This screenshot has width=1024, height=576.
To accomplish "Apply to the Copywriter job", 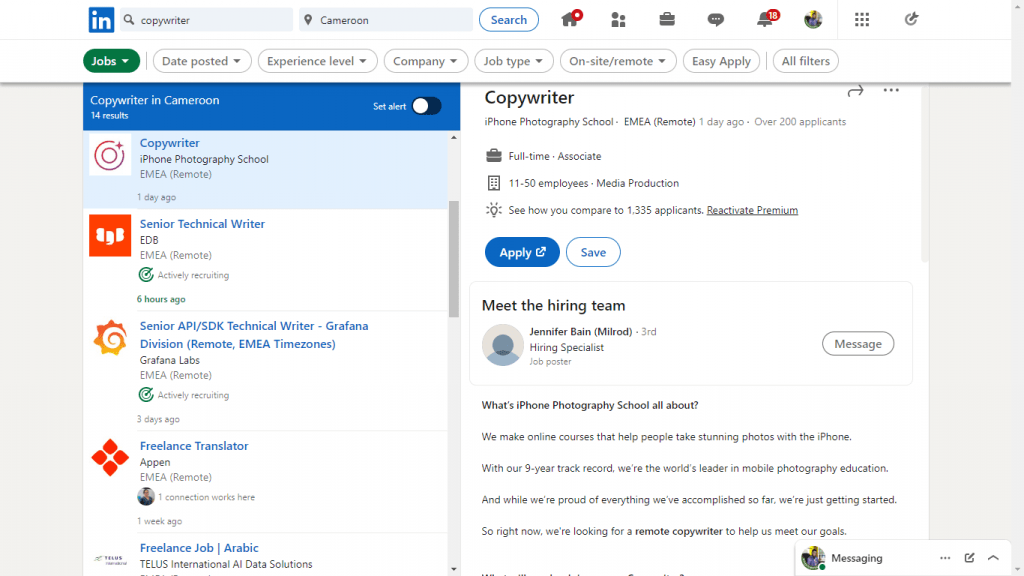I will (522, 252).
